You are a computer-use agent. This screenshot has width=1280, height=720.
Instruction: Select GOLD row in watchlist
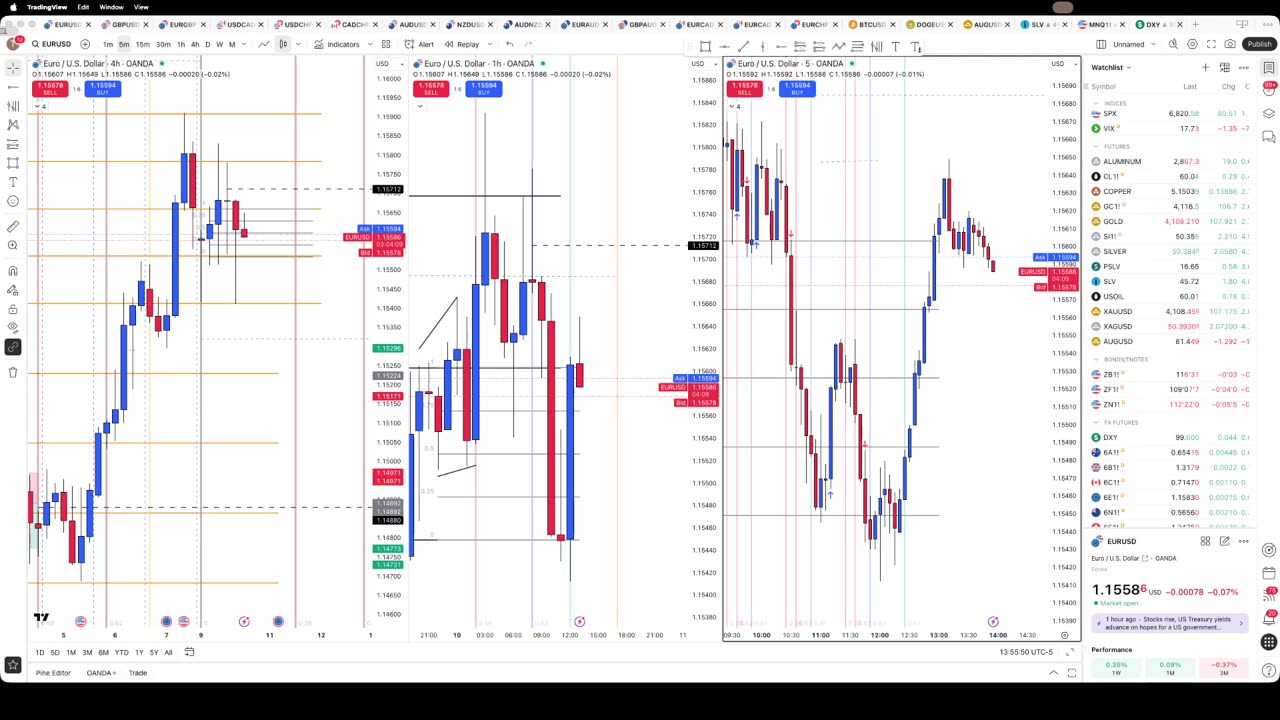point(1170,221)
